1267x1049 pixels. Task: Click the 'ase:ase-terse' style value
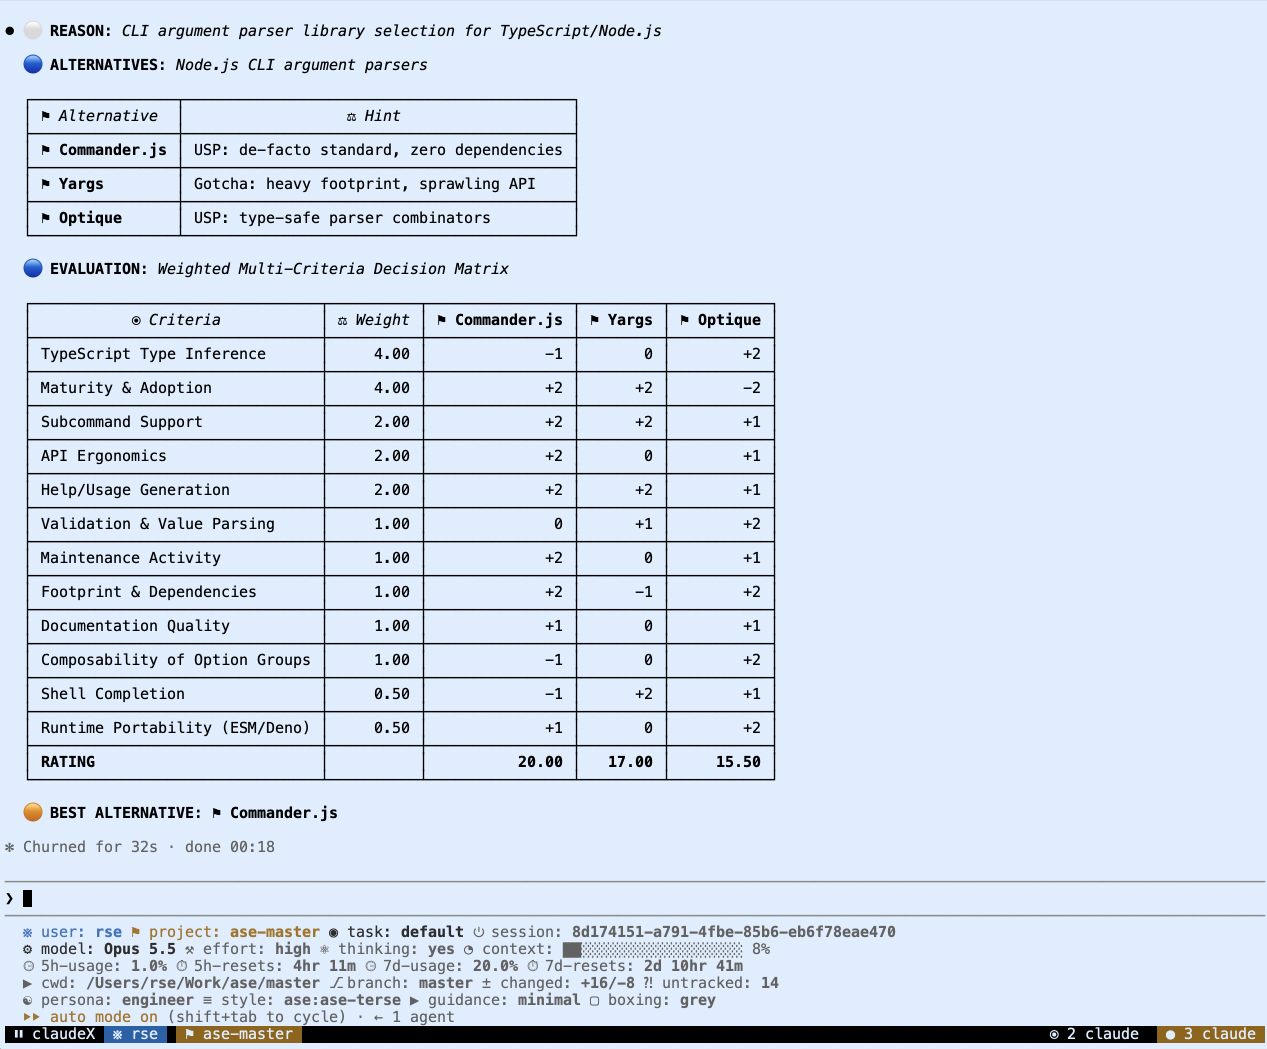(x=342, y=1000)
